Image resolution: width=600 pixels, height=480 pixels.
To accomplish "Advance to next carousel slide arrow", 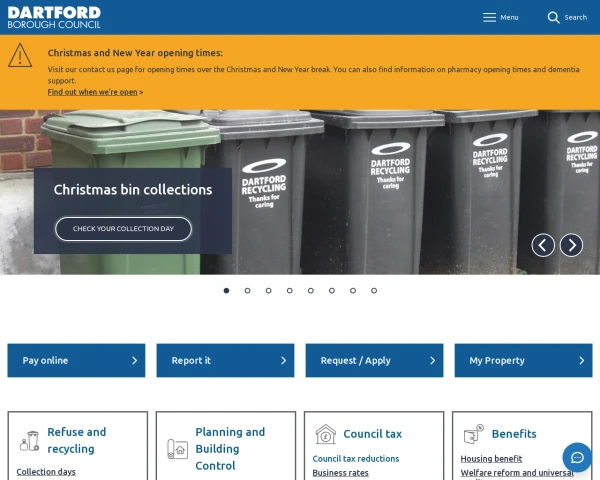I will click(x=571, y=245).
